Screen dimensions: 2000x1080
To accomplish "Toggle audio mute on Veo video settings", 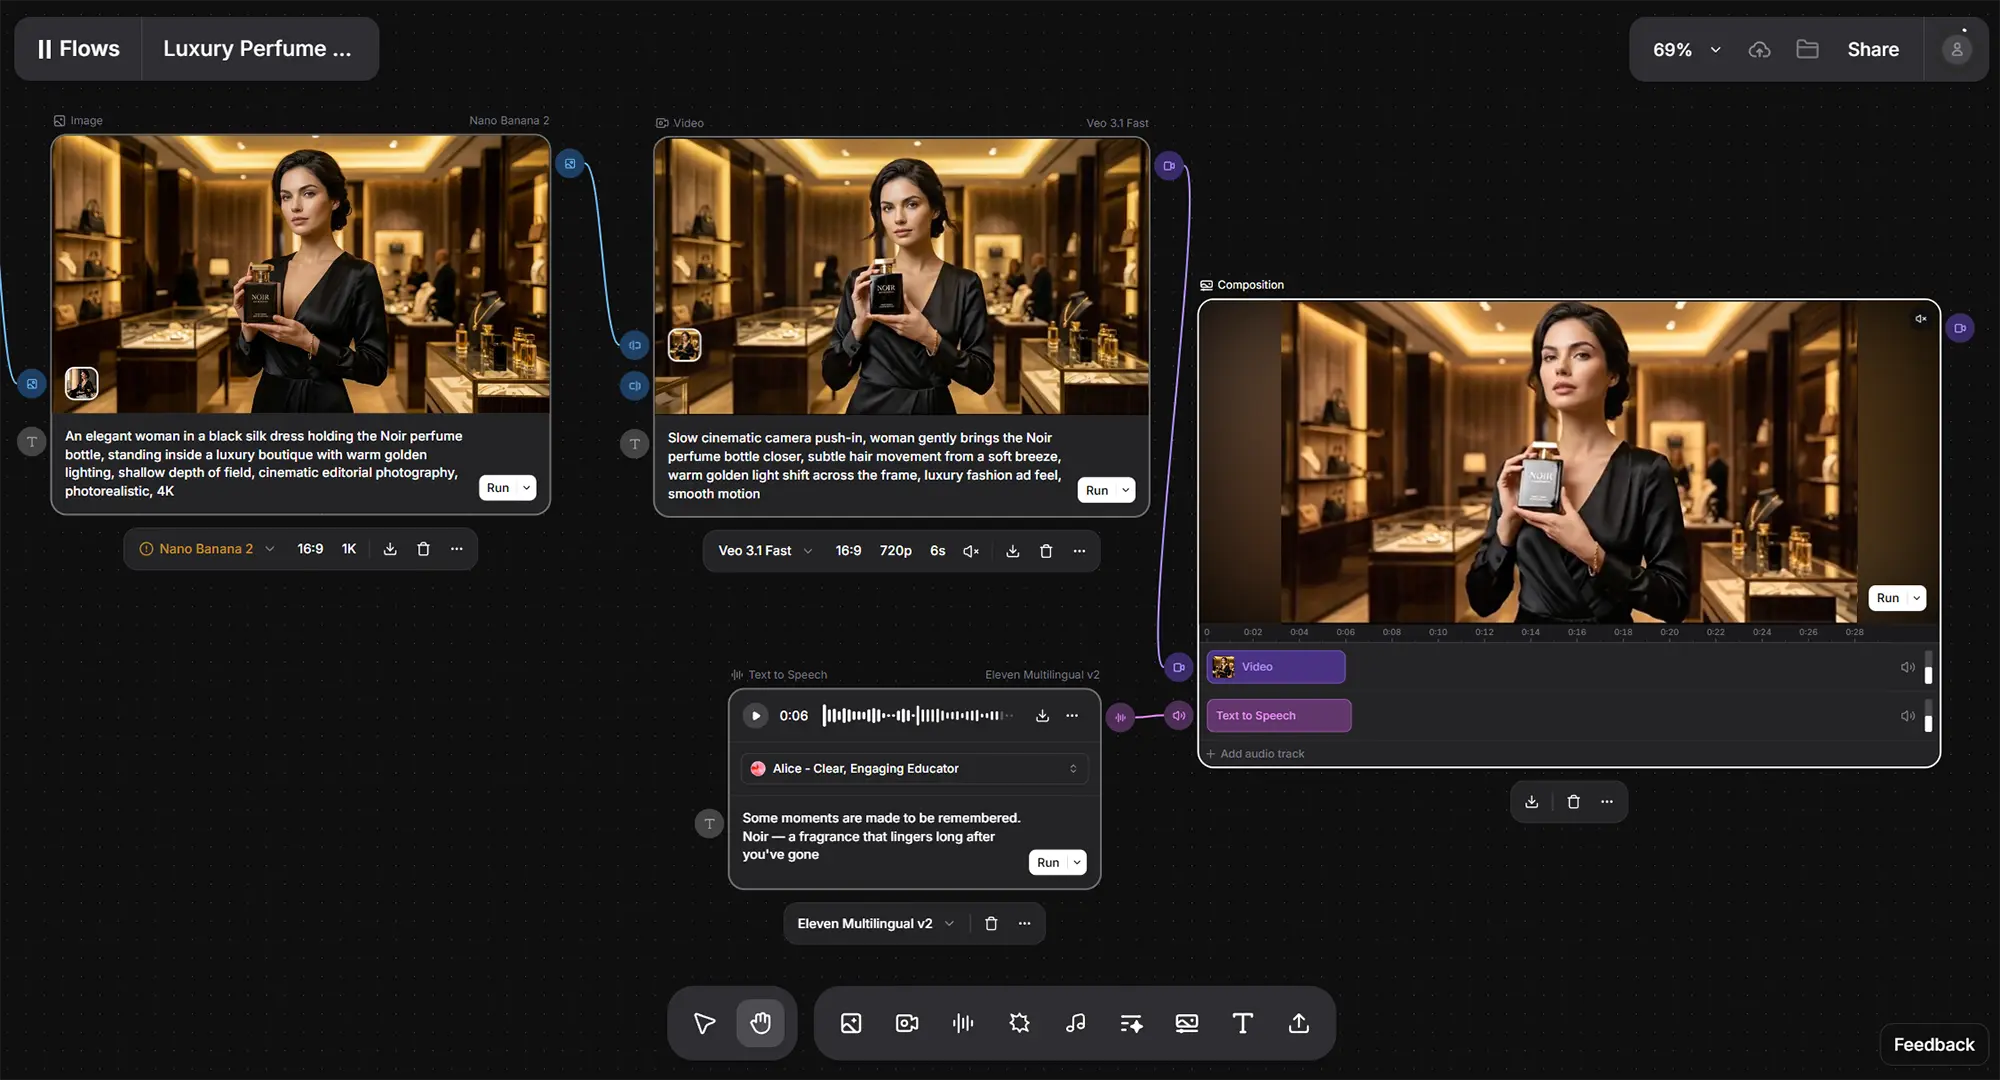I will [970, 551].
